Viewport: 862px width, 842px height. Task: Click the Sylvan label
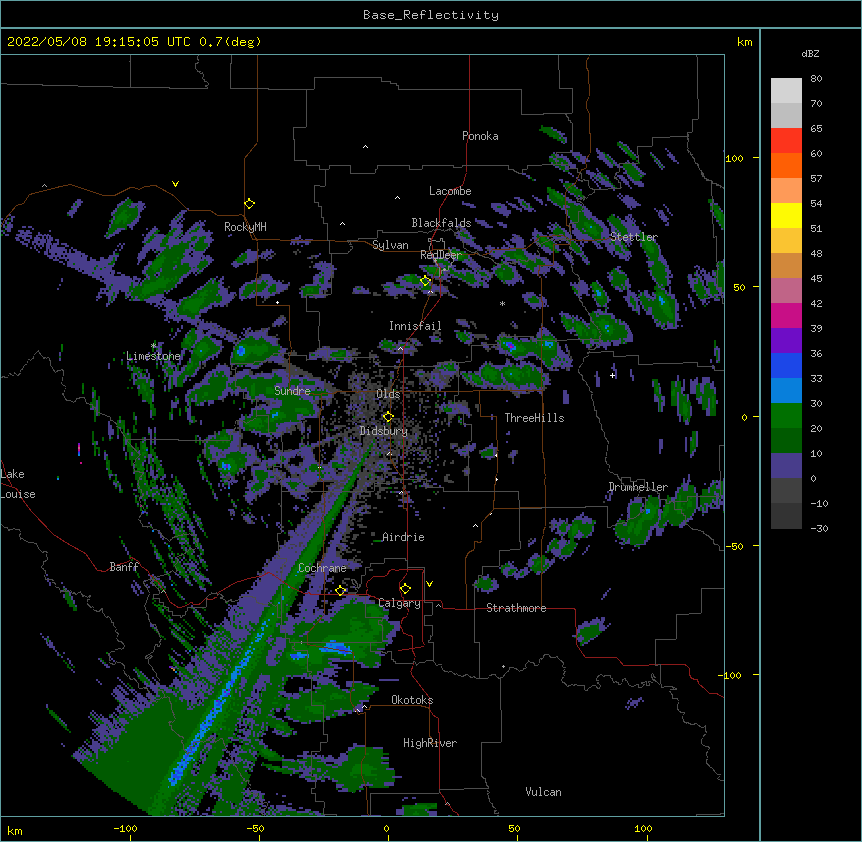click(390, 245)
